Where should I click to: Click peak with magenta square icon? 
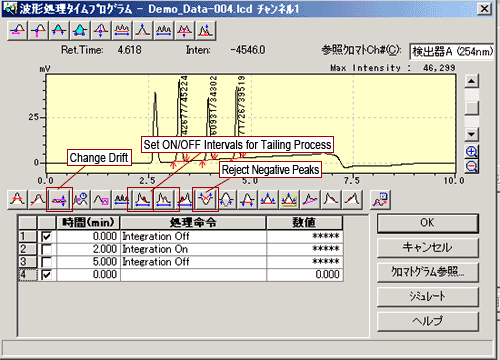101,200
